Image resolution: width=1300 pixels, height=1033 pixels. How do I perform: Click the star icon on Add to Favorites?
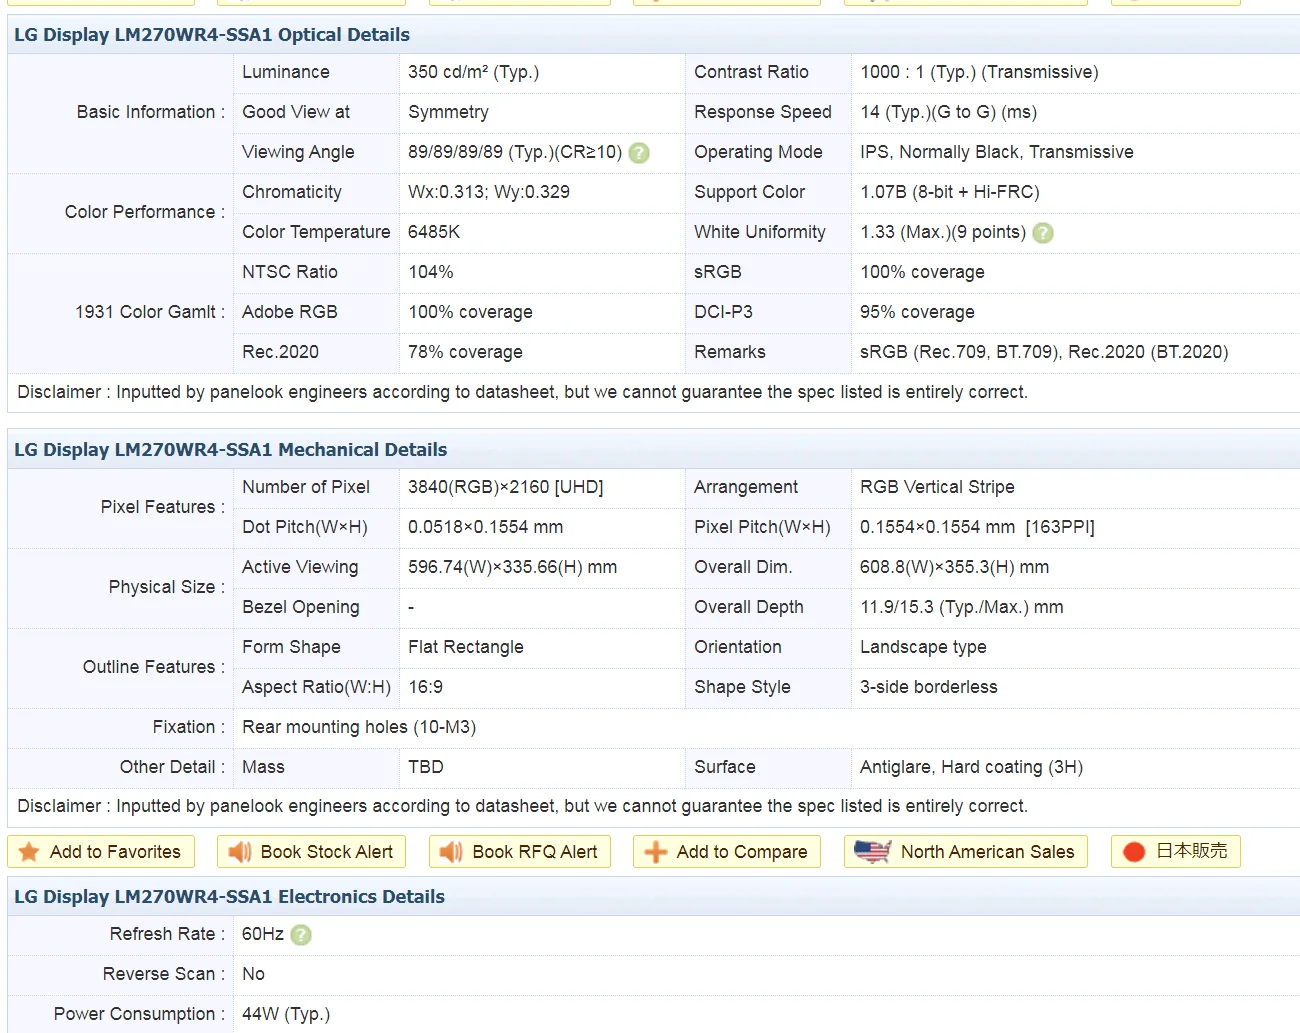29,852
